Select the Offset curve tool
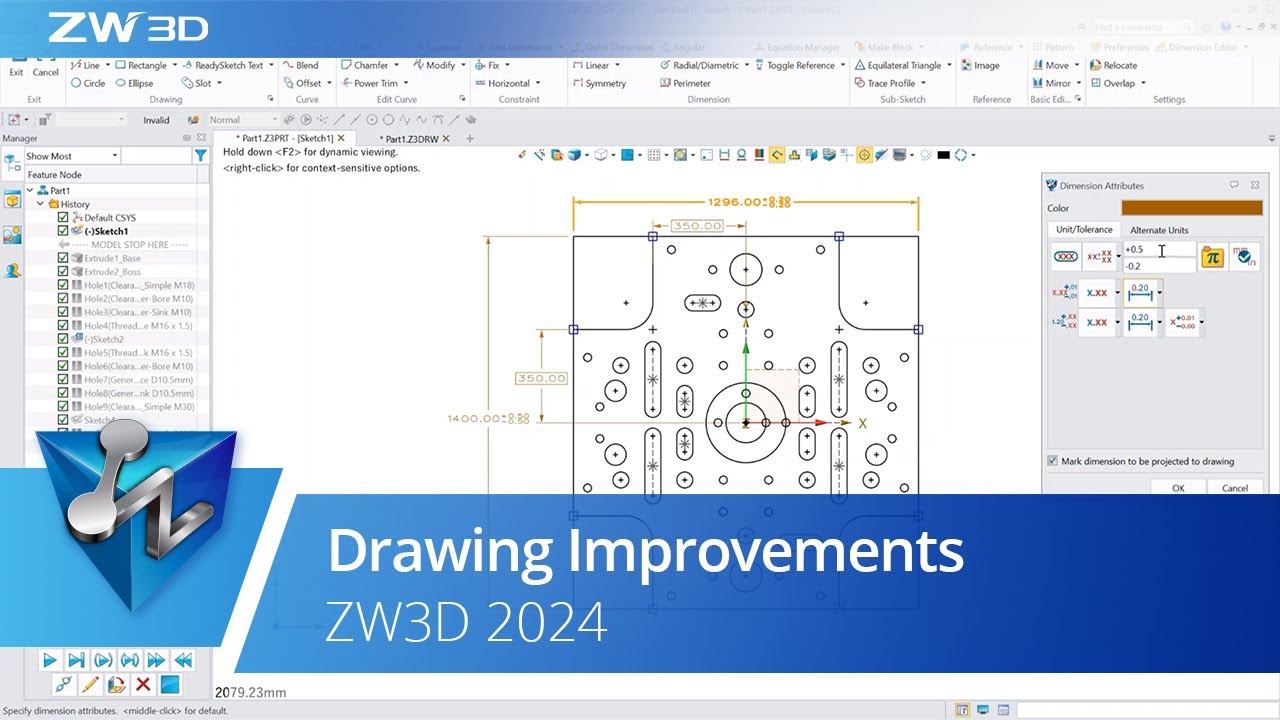 click(301, 83)
